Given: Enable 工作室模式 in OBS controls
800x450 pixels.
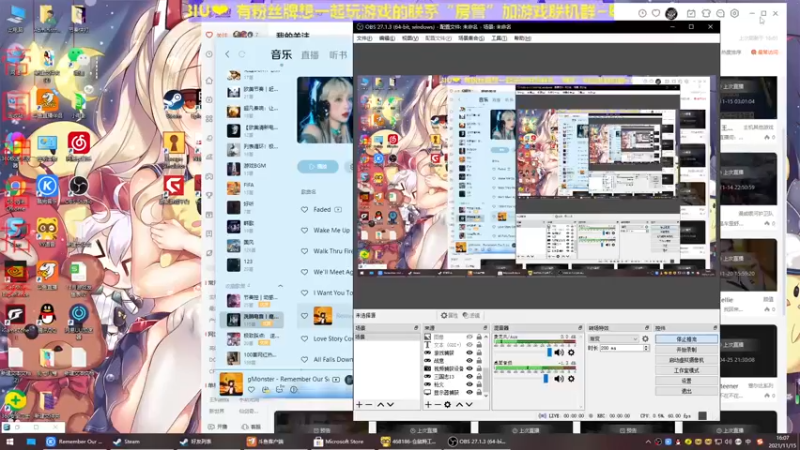Looking at the screenshot, I should click(x=686, y=370).
